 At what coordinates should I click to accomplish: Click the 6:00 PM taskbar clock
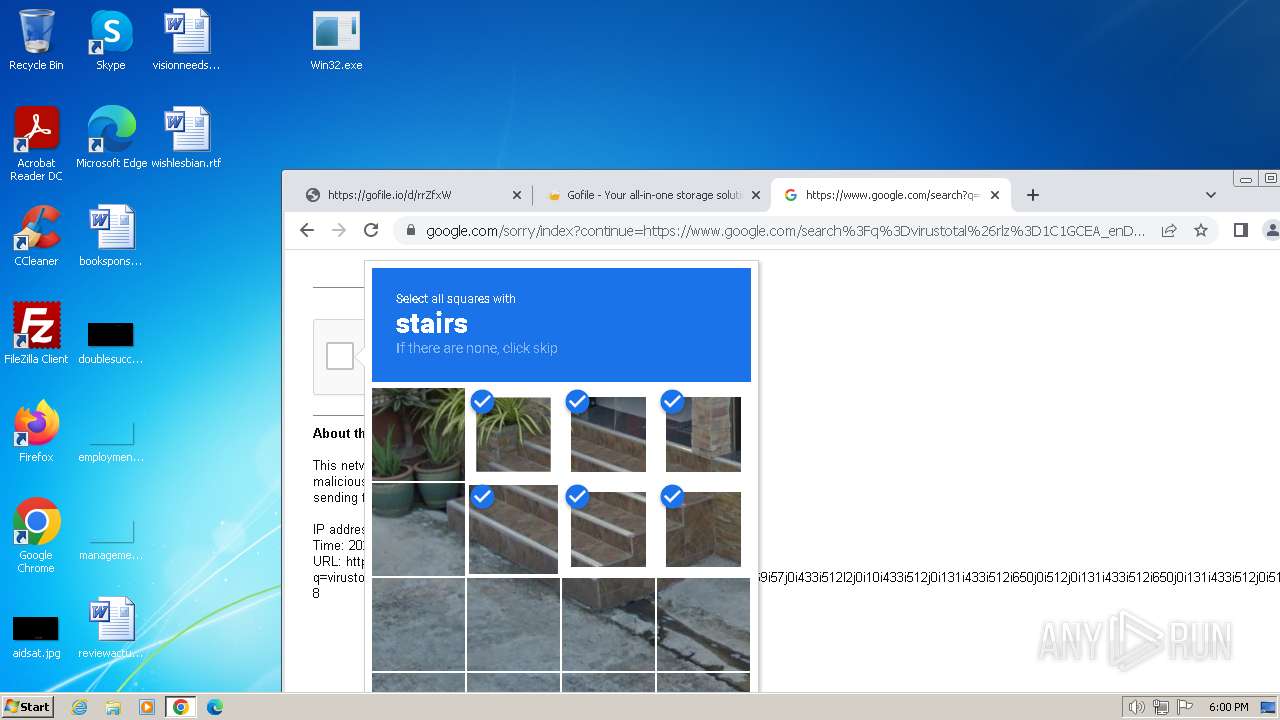1228,707
